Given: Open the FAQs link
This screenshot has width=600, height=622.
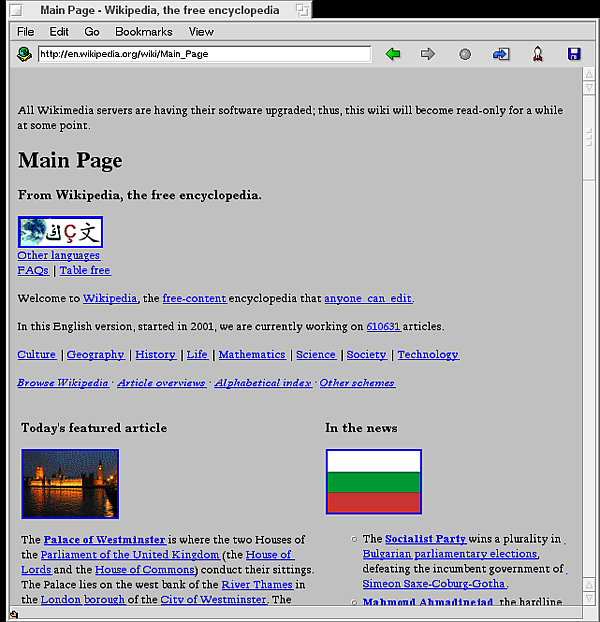Looking at the screenshot, I should tap(33, 271).
